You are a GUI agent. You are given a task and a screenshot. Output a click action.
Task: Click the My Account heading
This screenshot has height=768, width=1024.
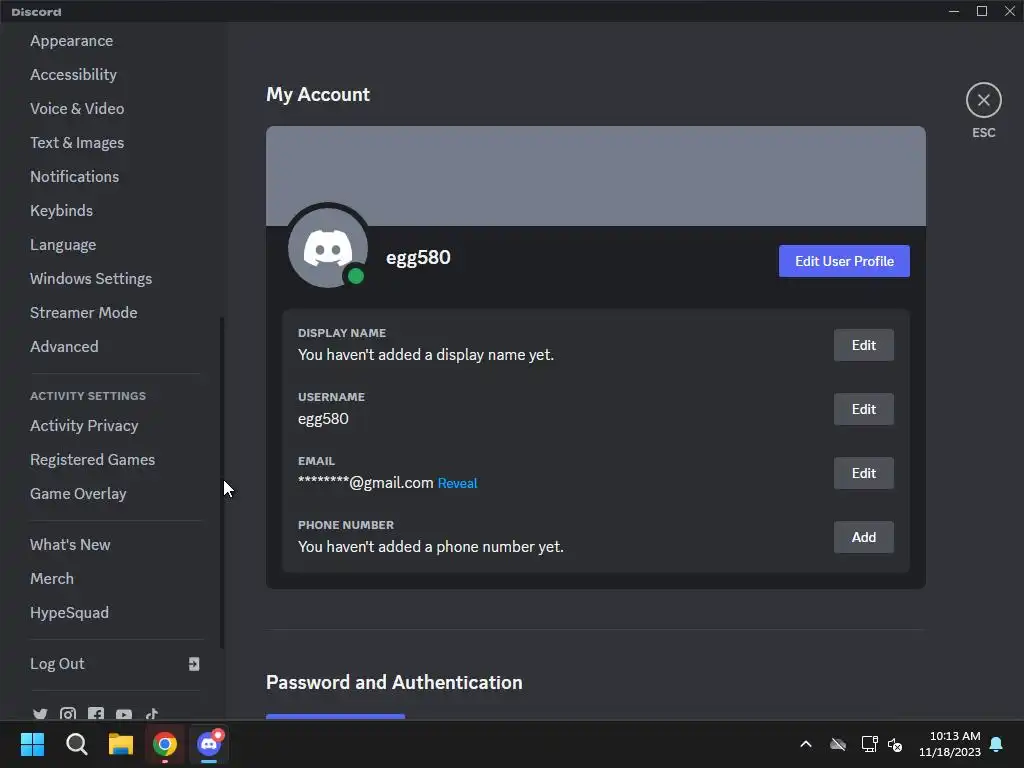[x=318, y=95]
